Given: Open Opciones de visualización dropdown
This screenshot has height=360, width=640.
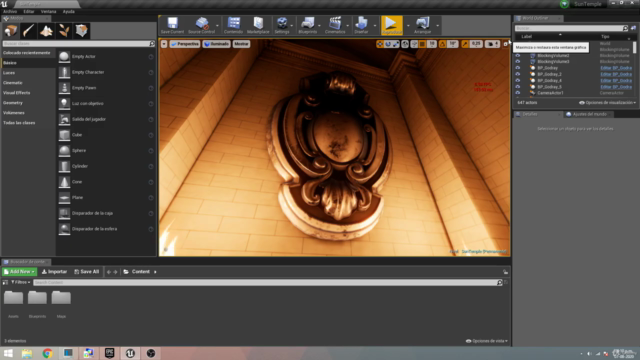Looking at the screenshot, I should (x=608, y=103).
